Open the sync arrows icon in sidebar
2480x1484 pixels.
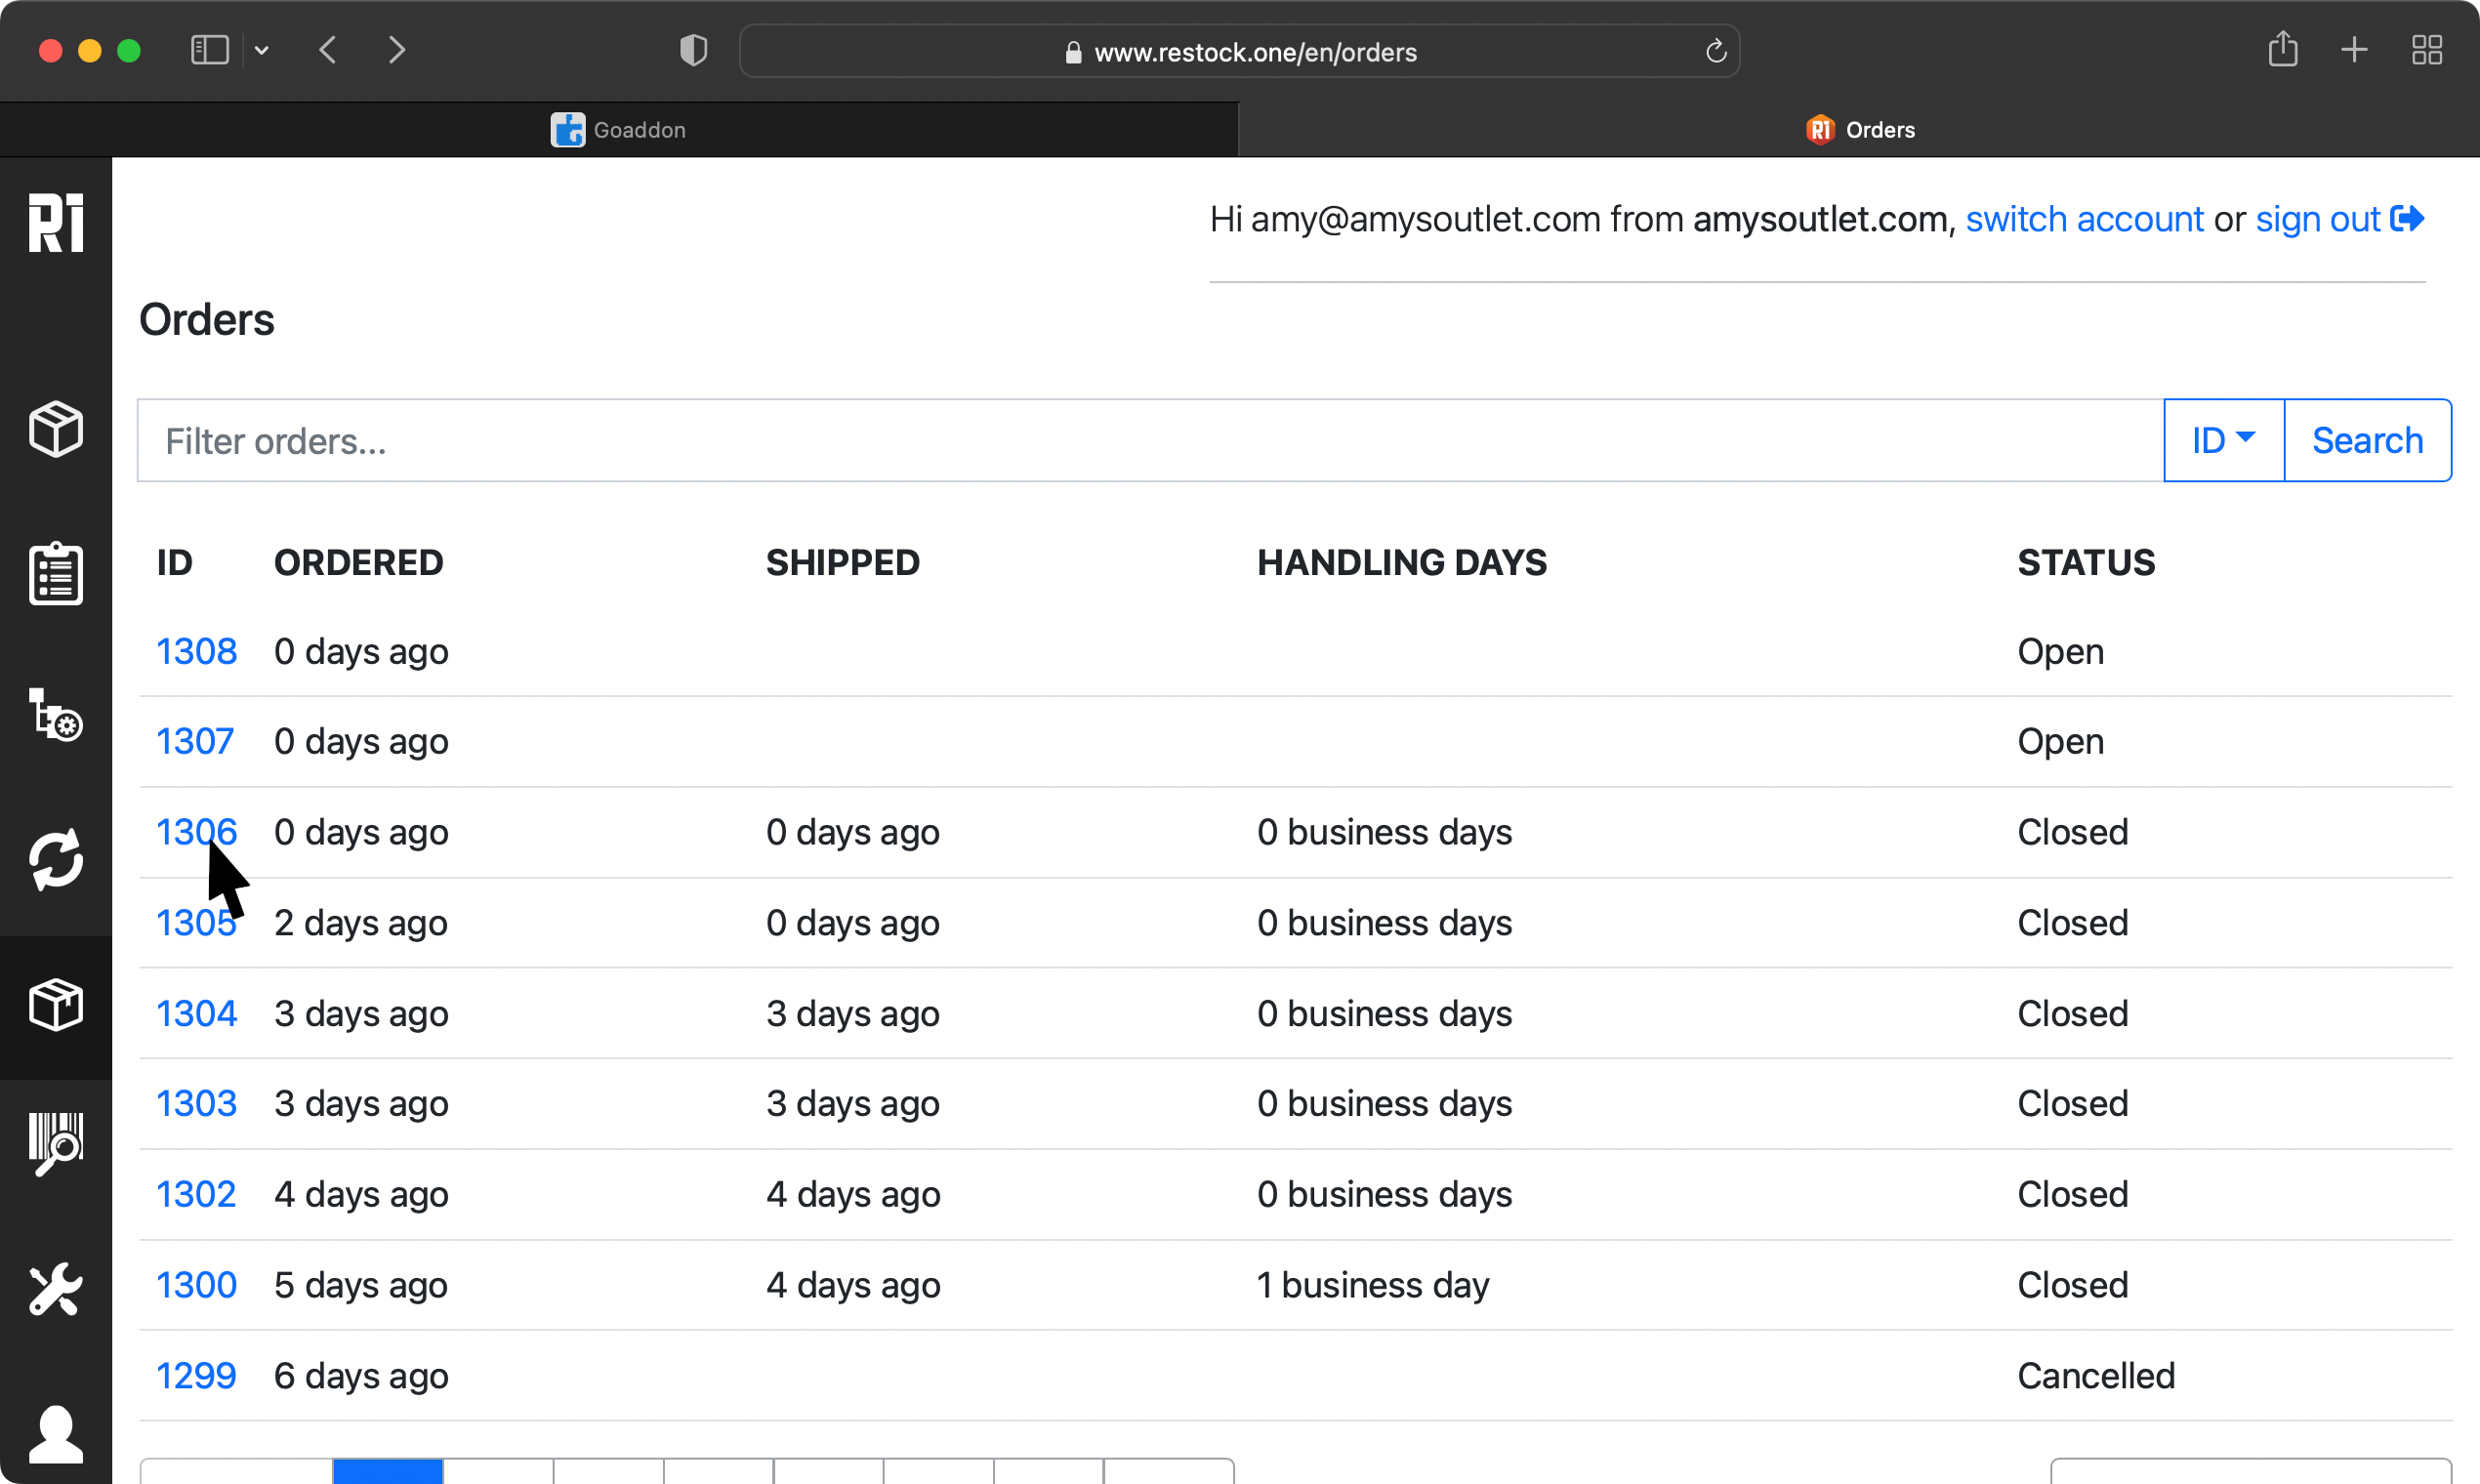pyautogui.click(x=56, y=859)
